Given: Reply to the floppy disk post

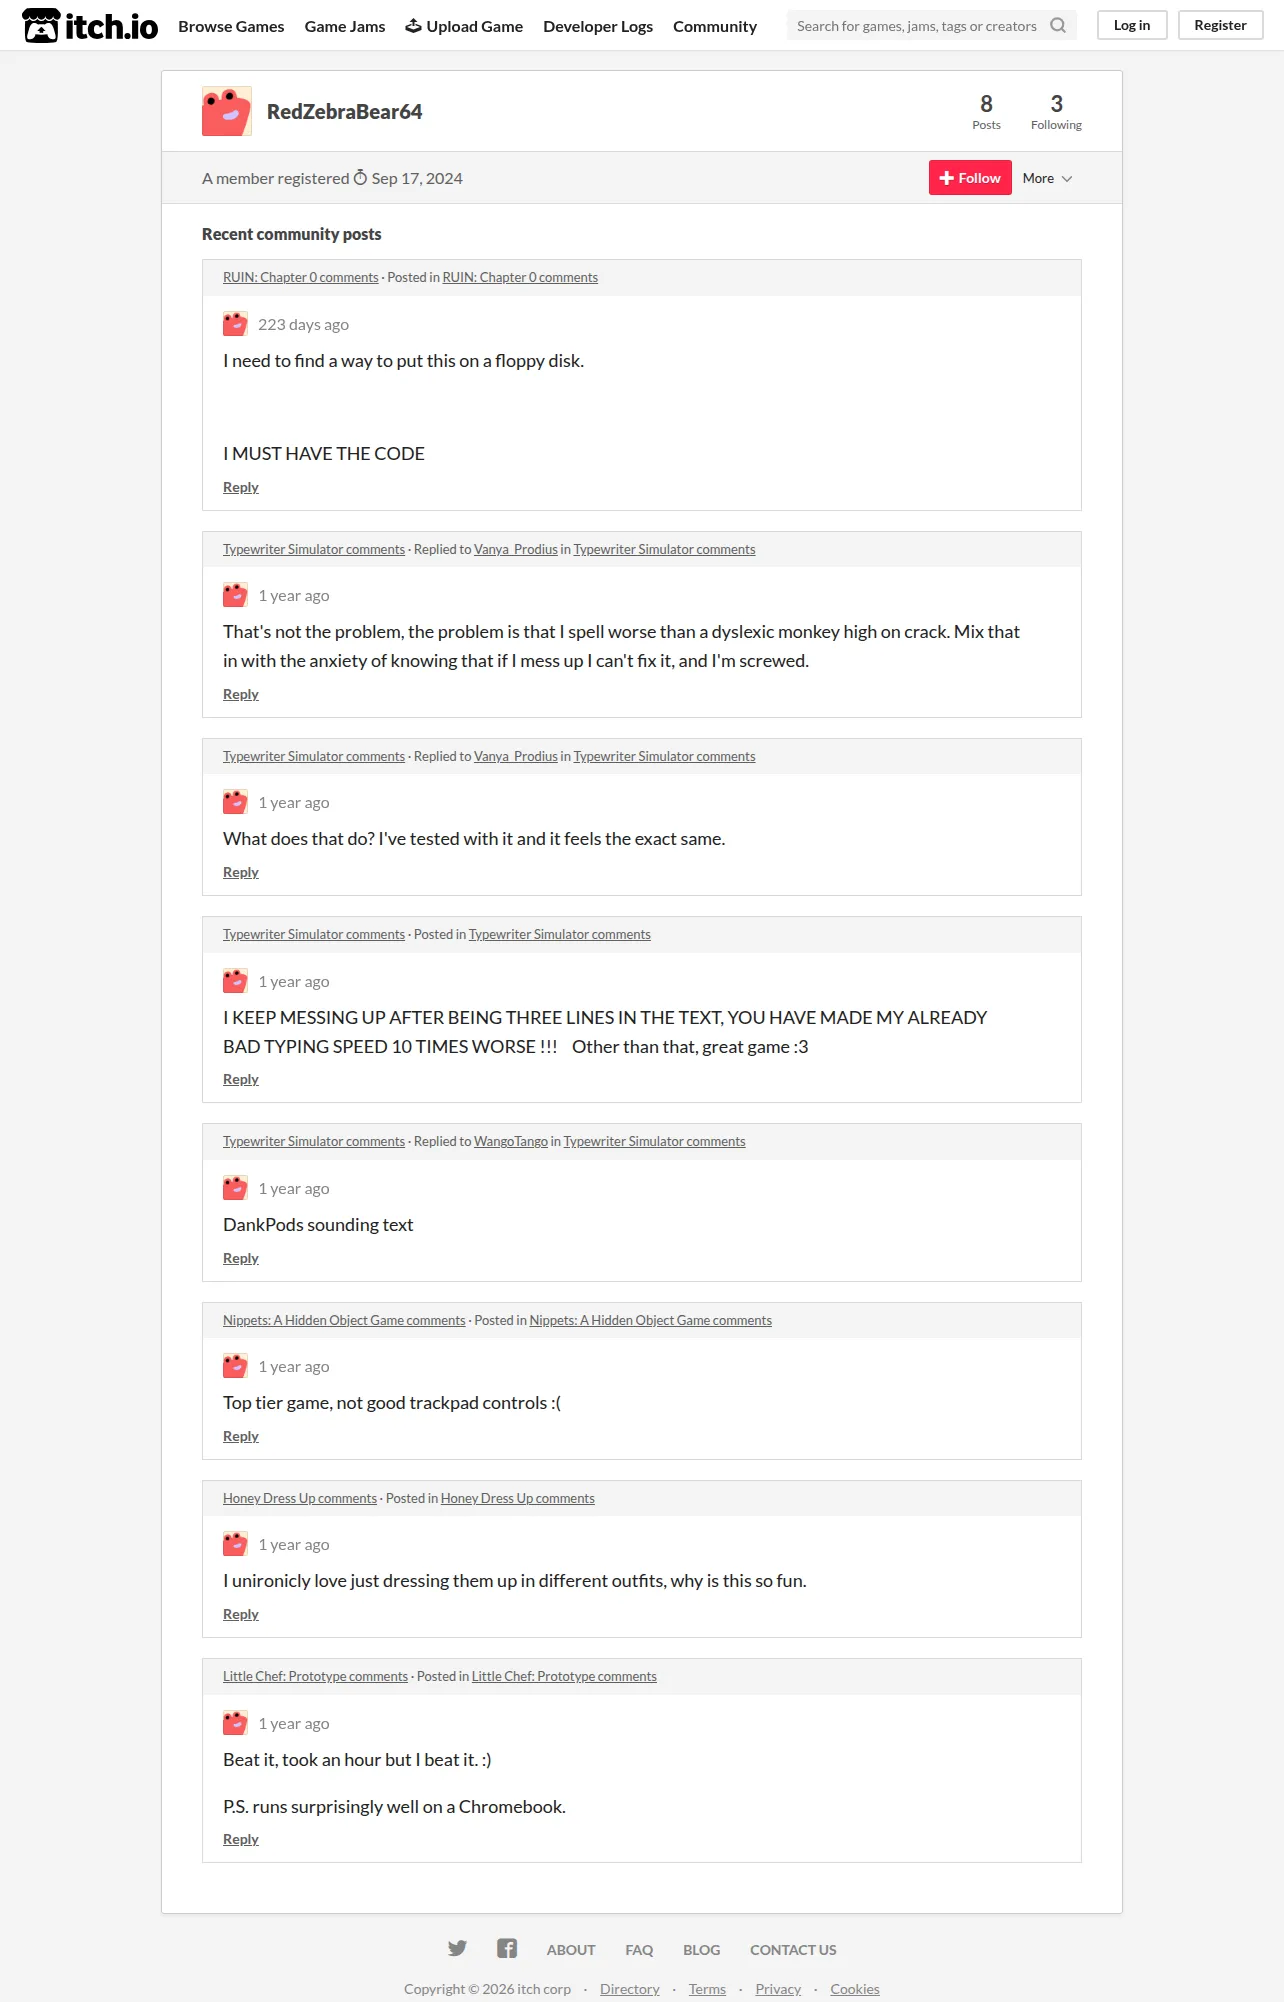Looking at the screenshot, I should (241, 487).
